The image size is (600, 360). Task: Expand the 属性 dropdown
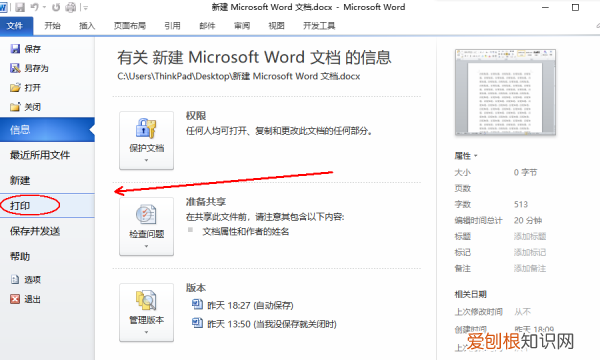pyautogui.click(x=466, y=156)
